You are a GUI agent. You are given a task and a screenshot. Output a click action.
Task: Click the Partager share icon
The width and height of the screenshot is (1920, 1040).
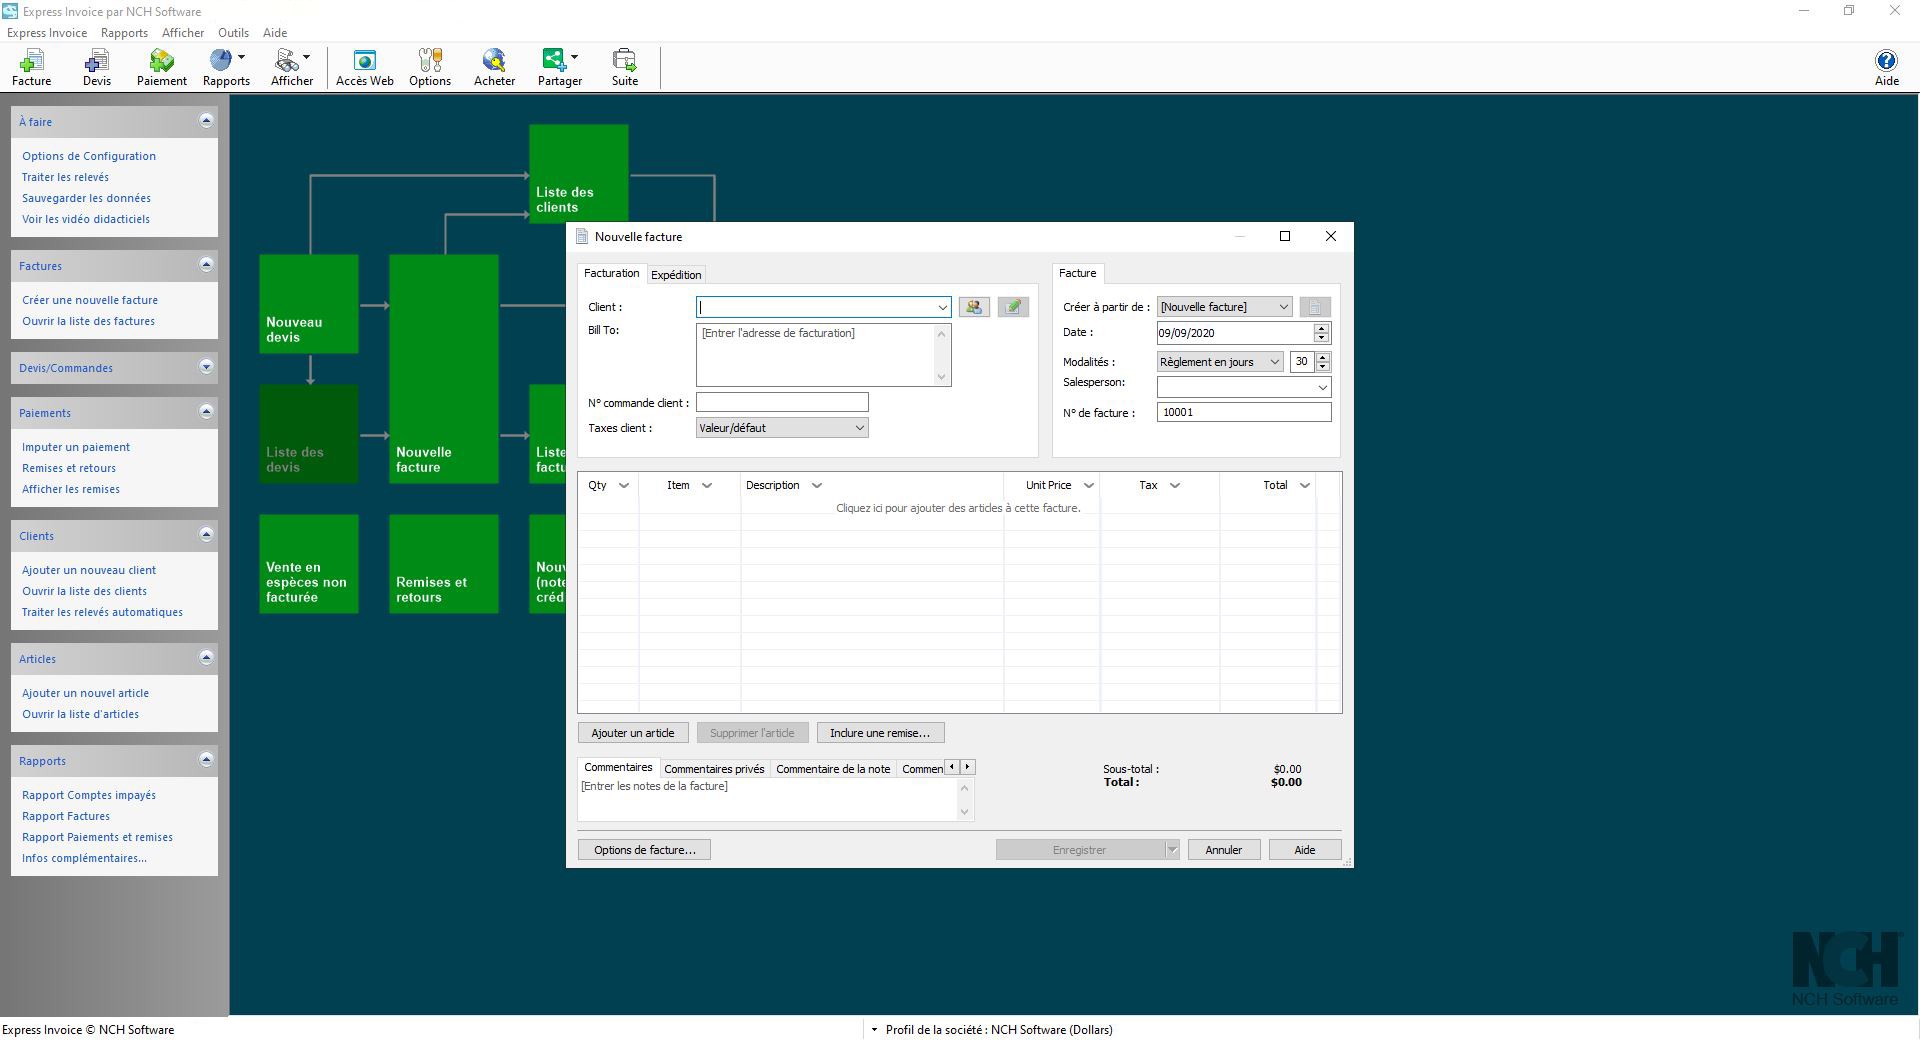click(554, 68)
